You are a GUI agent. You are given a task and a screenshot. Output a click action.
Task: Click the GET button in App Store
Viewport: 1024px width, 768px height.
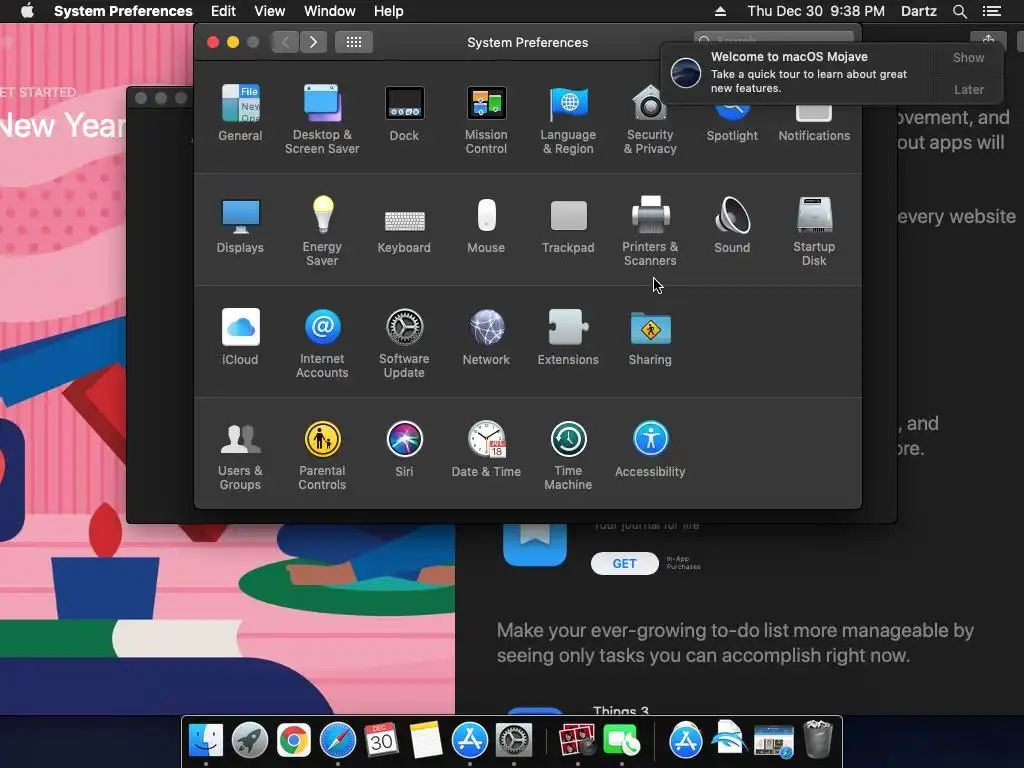(x=624, y=564)
